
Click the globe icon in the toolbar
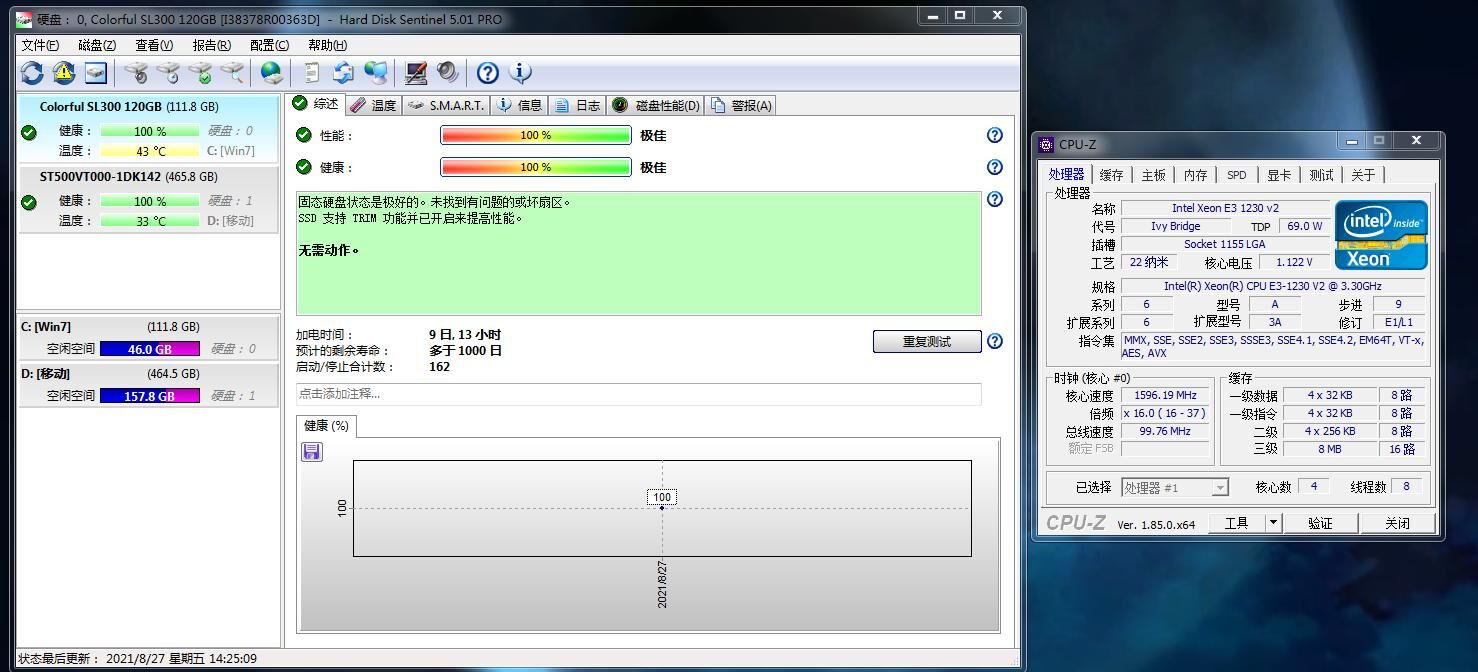(271, 73)
